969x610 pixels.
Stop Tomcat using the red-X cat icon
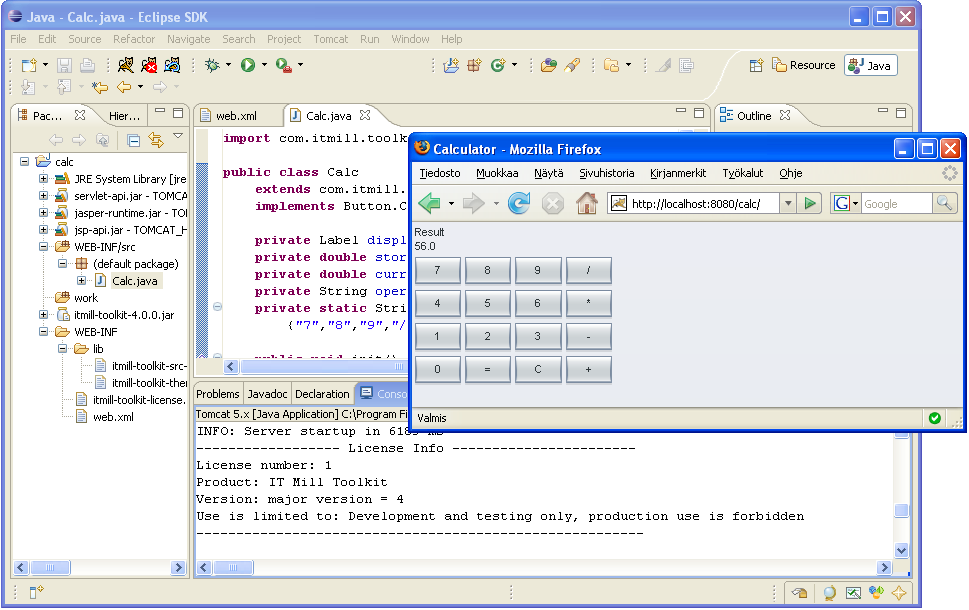pyautogui.click(x=149, y=65)
